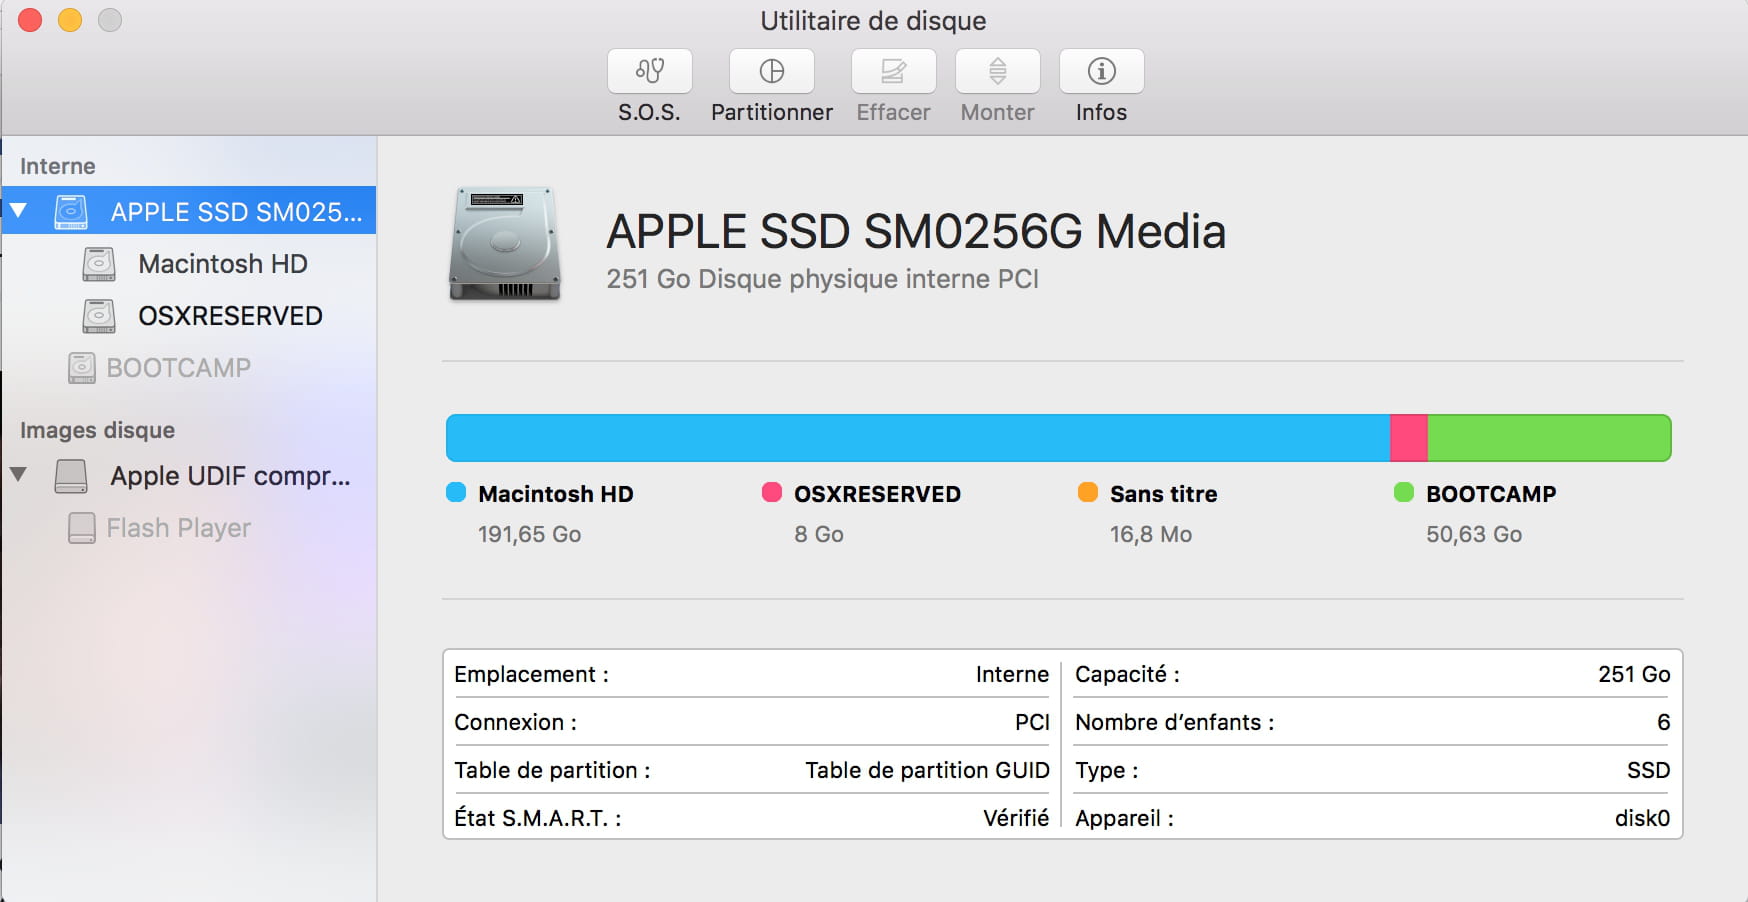Click the Emplacement value Interne
1748x902 pixels.
point(1012,675)
